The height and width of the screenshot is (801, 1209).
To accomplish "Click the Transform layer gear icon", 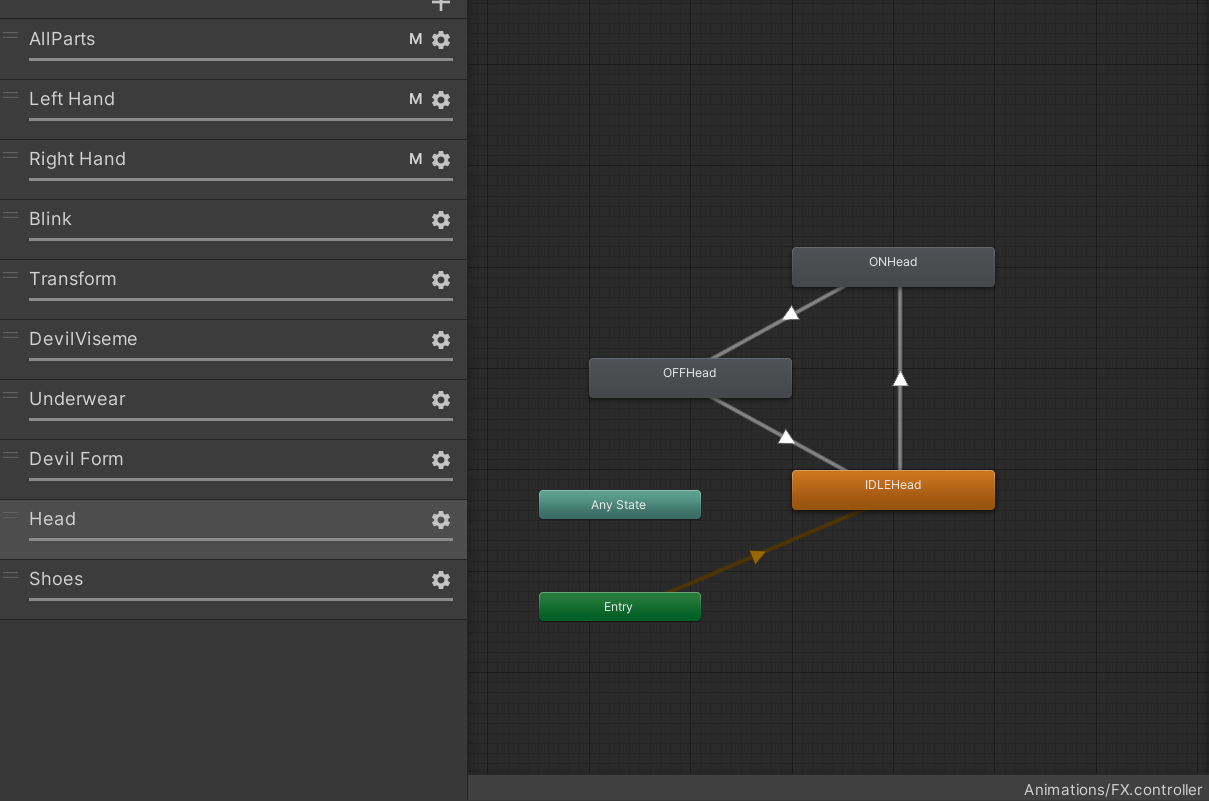I will click(x=441, y=280).
